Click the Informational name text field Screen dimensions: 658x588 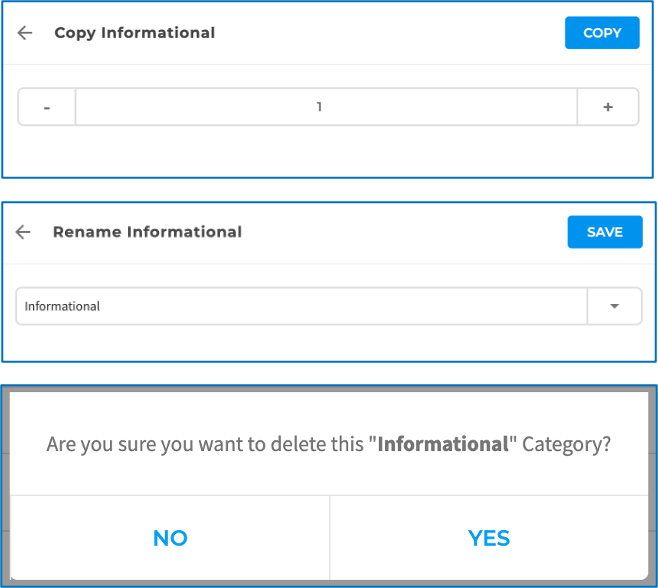(300, 306)
